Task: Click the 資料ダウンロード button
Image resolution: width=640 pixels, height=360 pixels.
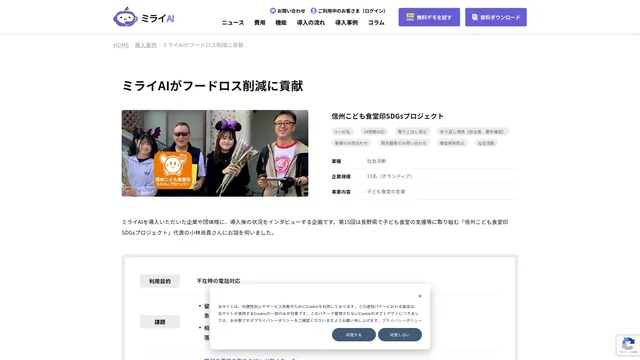Action: tap(496, 17)
